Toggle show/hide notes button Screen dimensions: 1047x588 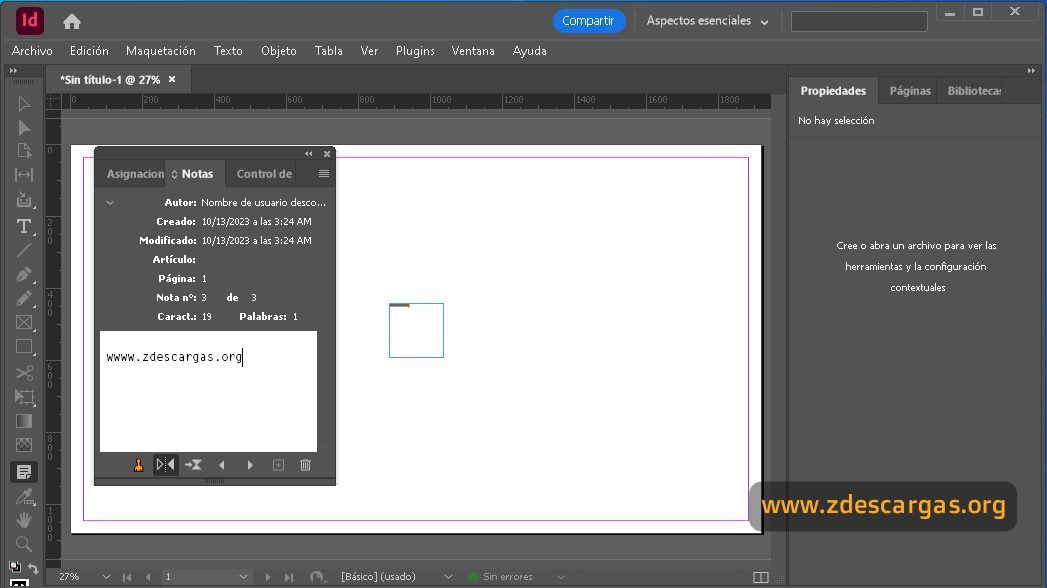[x=166, y=465]
